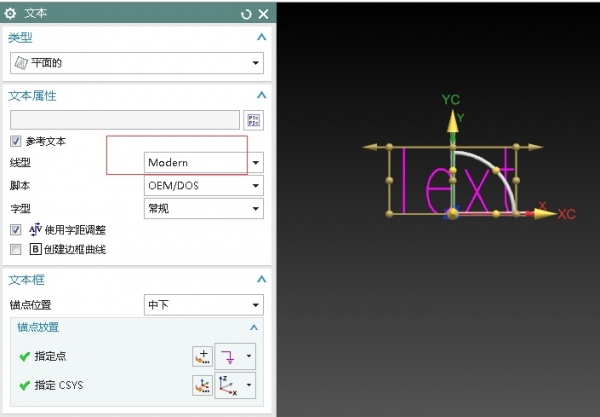Click the reset dialog icon

pos(246,14)
